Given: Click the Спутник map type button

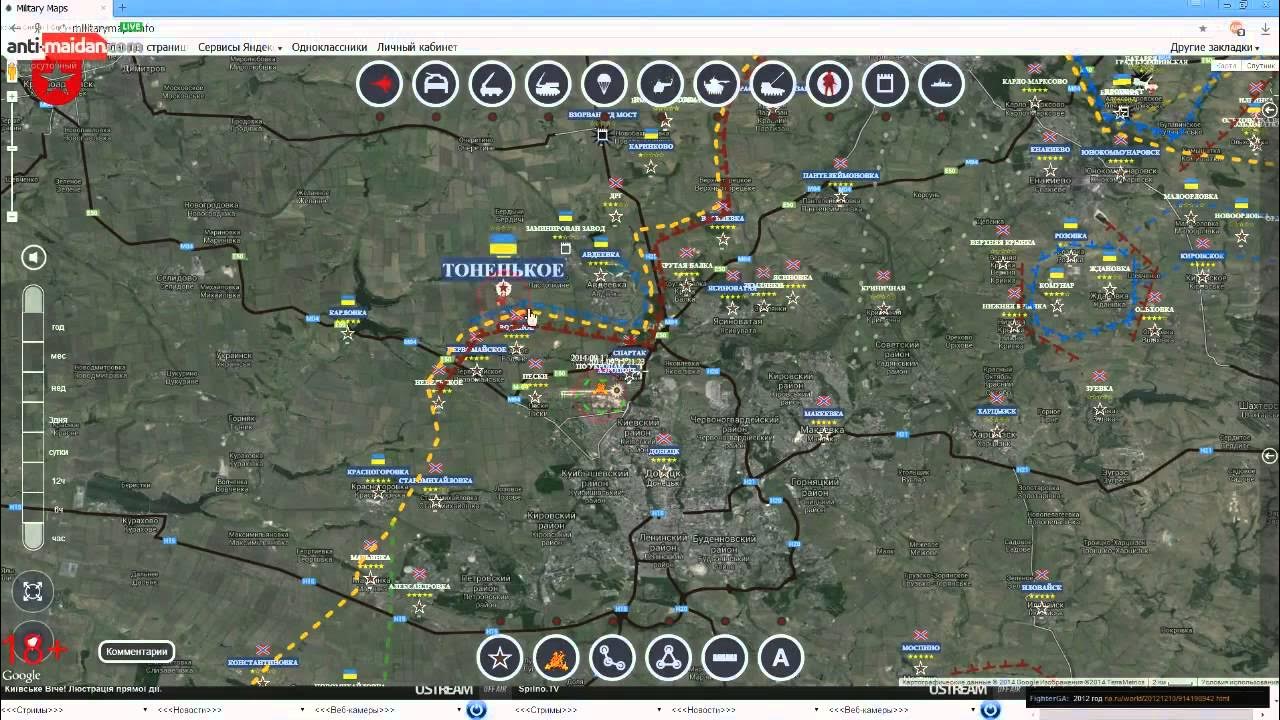Looking at the screenshot, I should (1259, 66).
